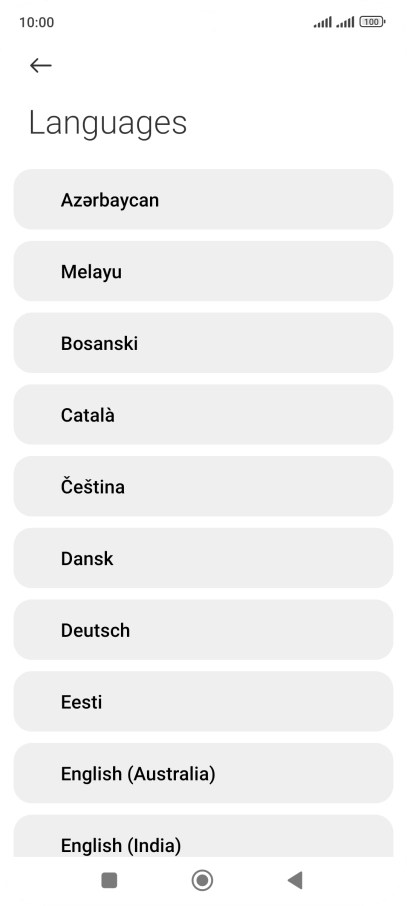Pick Català as the language
This screenshot has width=407, height=906.
coord(204,414)
